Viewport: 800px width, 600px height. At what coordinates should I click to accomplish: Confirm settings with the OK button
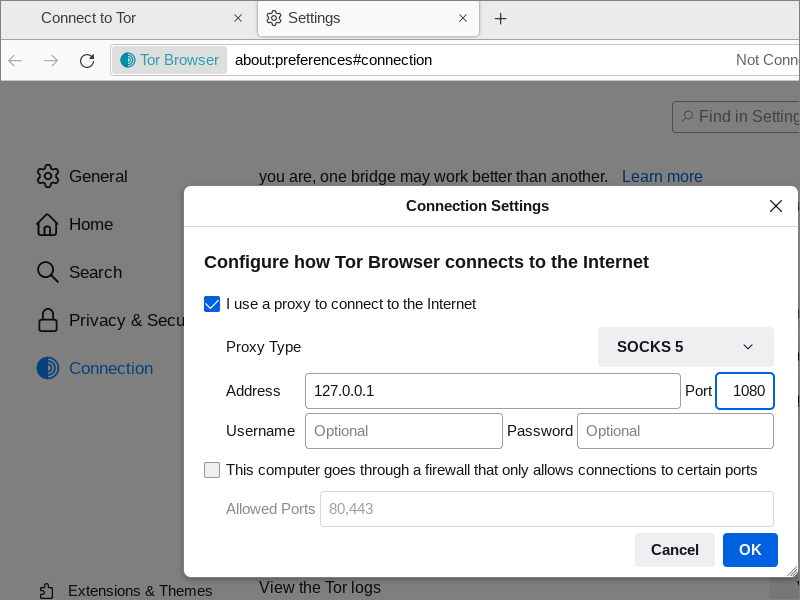pos(750,550)
